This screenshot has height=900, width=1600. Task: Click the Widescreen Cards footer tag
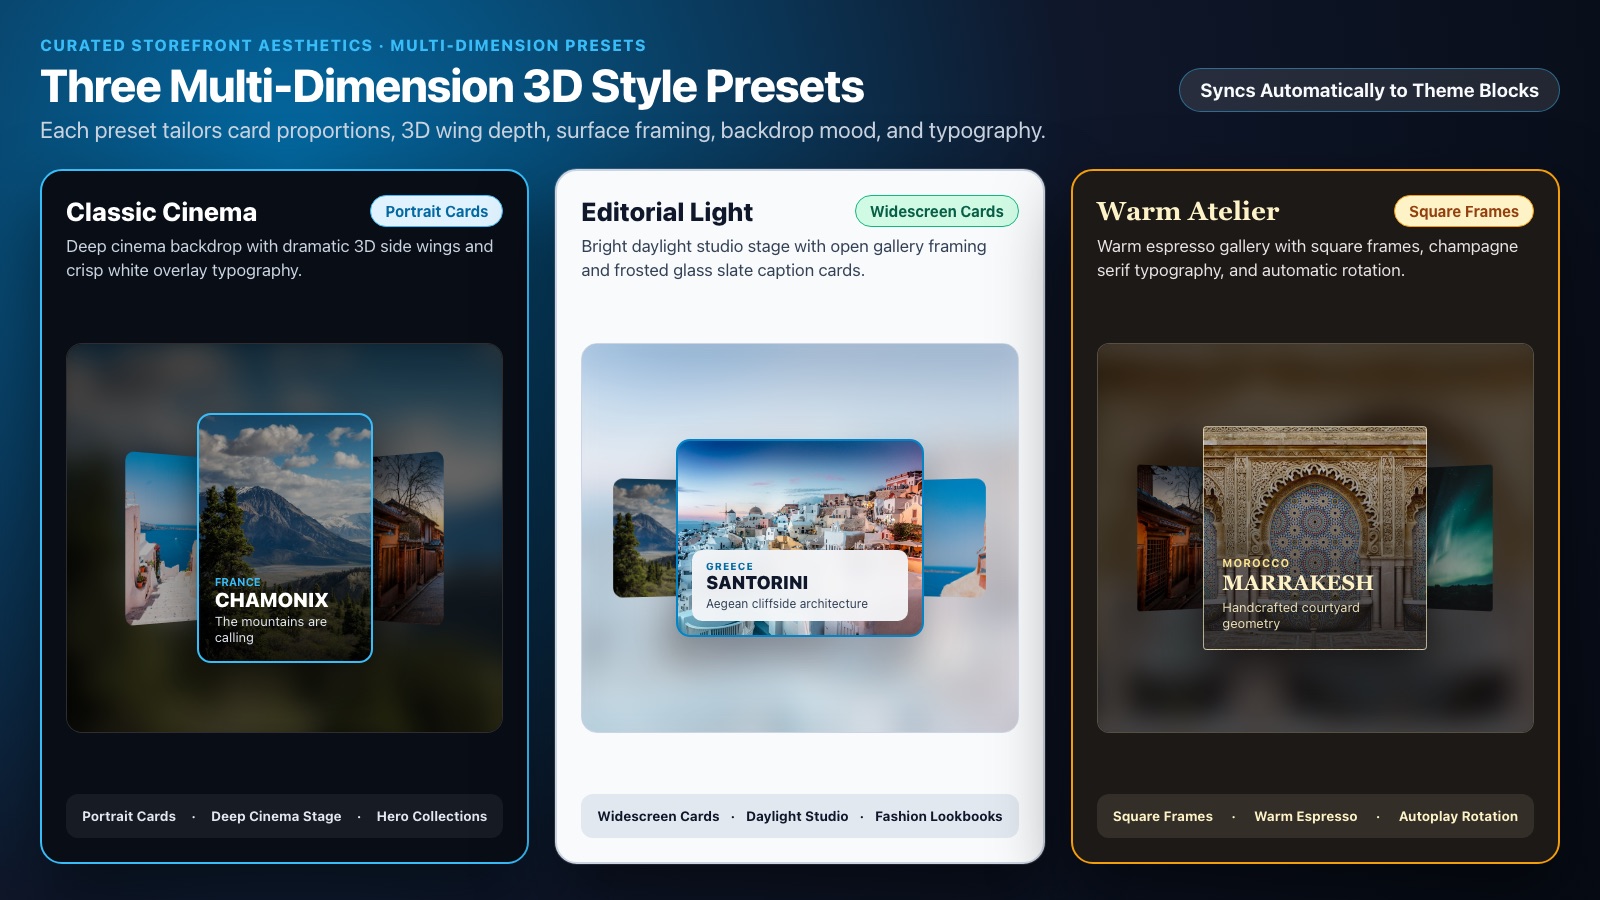658,816
